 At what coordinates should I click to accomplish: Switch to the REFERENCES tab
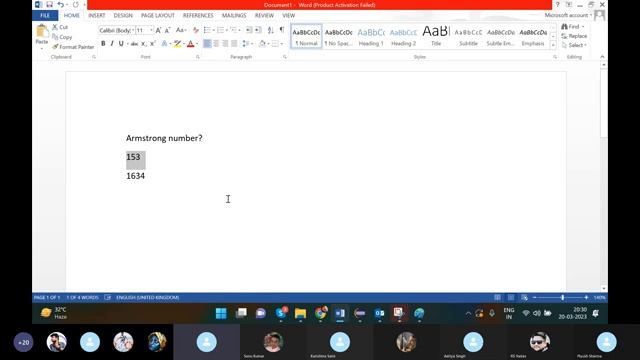(198, 16)
